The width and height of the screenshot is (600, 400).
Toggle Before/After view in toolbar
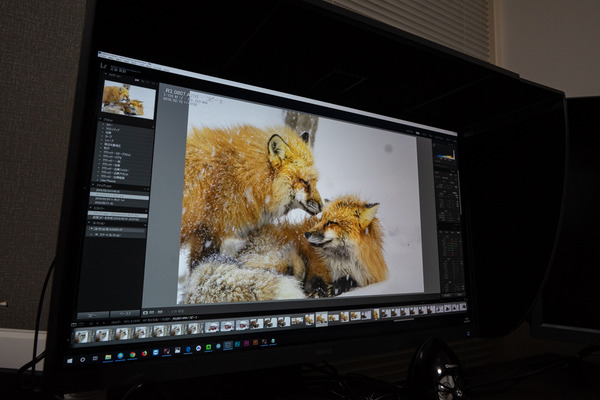click(160, 312)
